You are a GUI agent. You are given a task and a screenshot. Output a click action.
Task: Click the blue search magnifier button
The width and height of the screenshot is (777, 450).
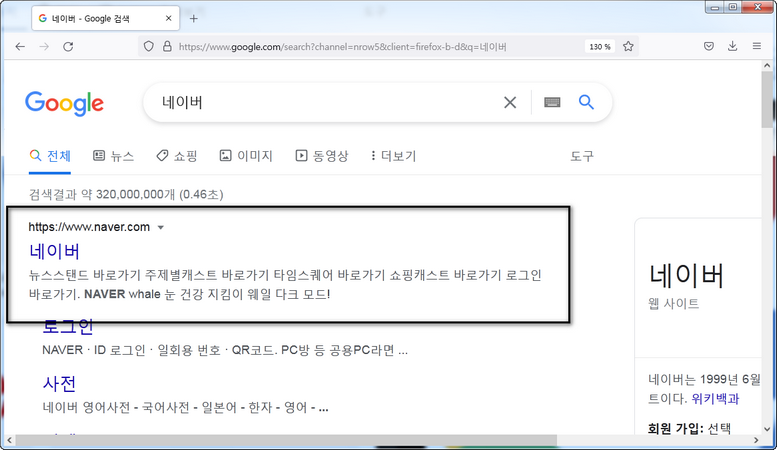coord(586,102)
